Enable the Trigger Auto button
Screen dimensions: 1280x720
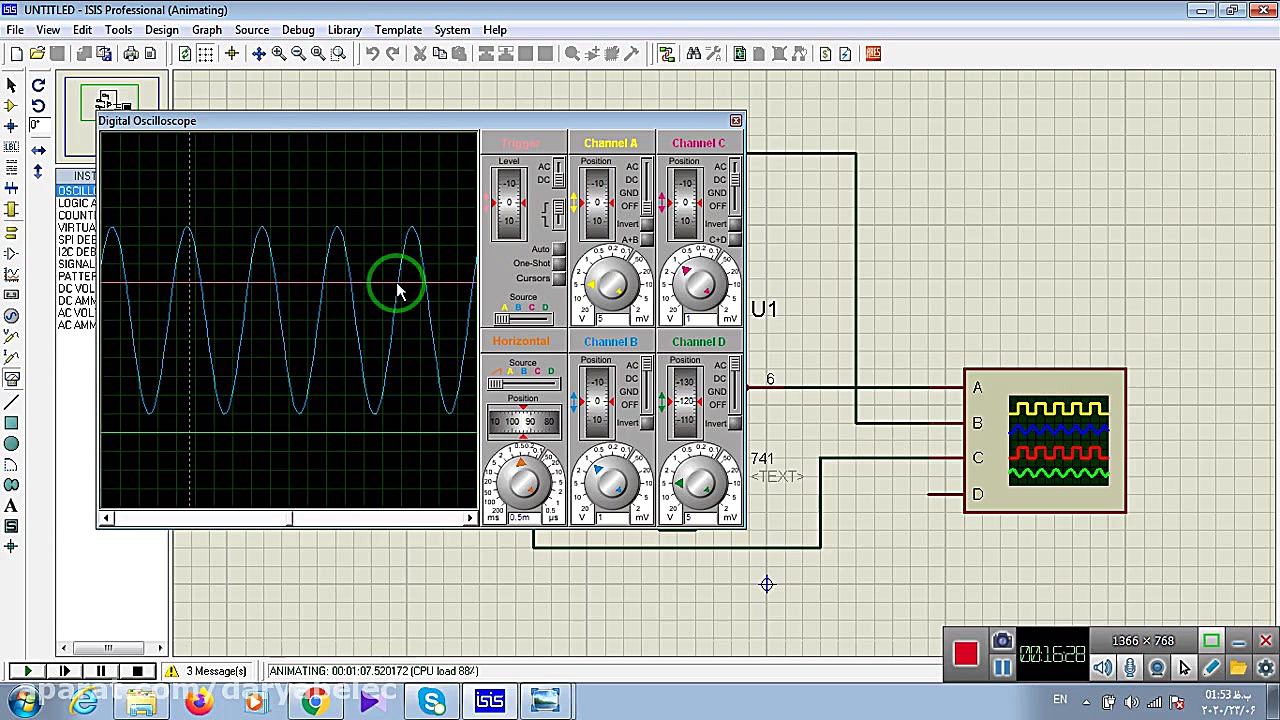click(558, 249)
